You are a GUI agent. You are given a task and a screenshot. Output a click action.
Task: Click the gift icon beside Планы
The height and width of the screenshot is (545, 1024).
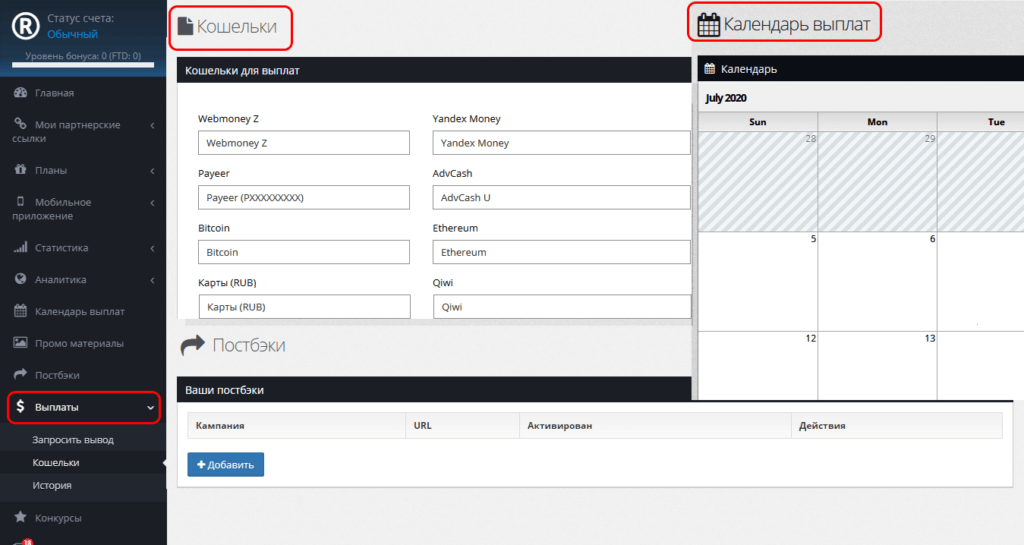pyautogui.click(x=20, y=170)
